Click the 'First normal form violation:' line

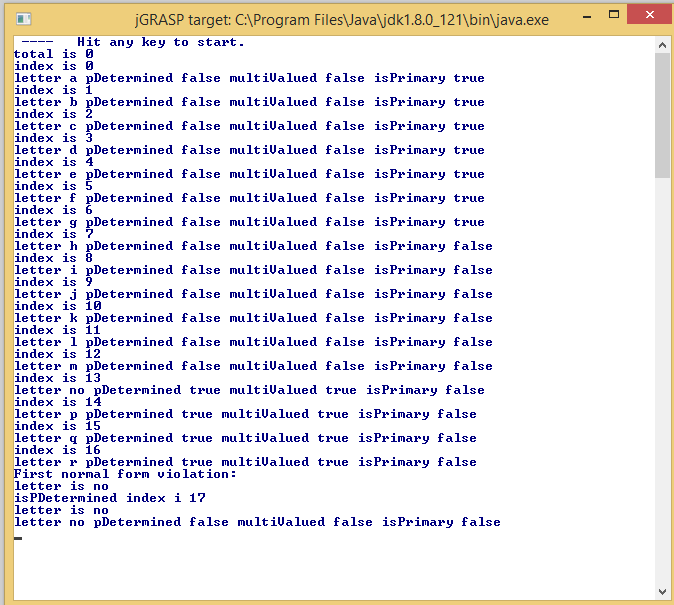click(125, 474)
